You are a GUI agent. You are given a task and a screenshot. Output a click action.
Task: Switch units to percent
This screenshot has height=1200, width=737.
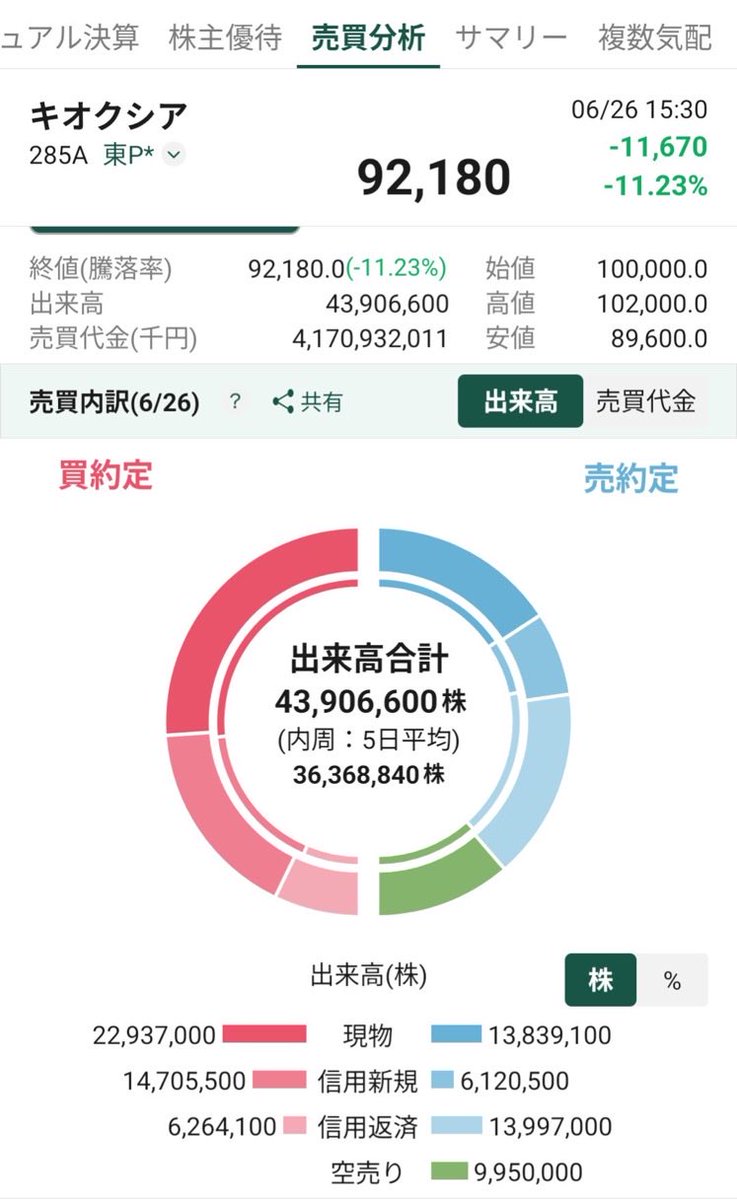click(x=672, y=980)
